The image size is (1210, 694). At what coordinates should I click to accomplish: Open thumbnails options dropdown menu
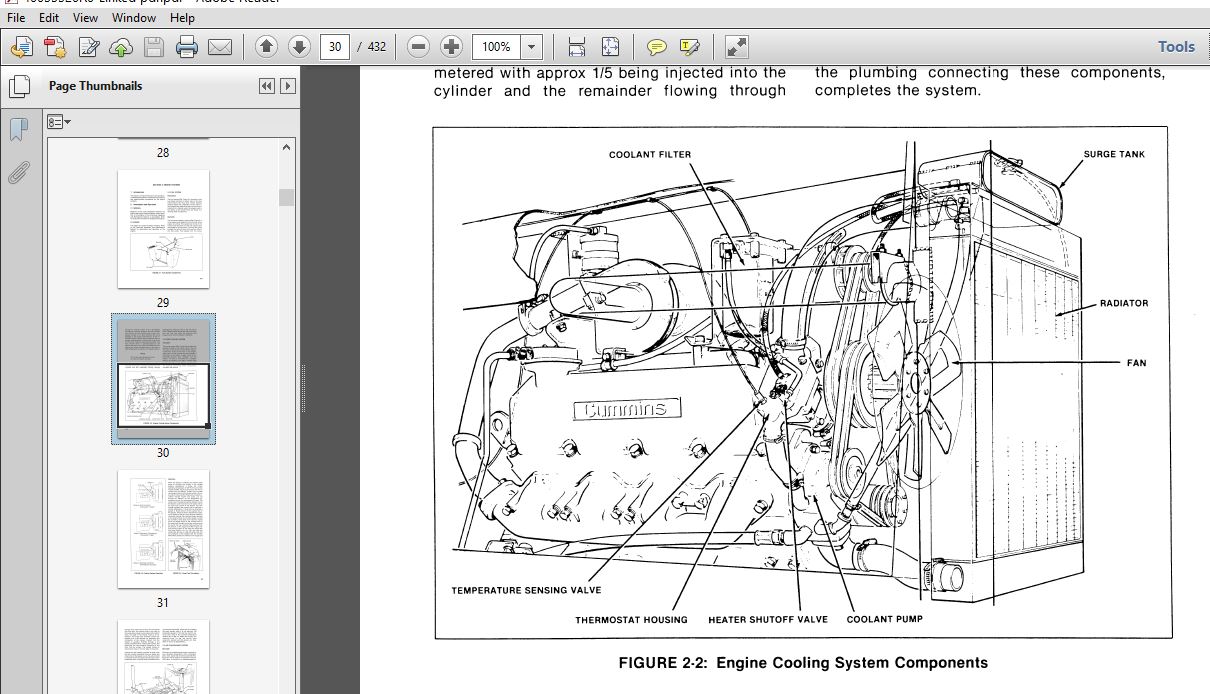point(59,122)
